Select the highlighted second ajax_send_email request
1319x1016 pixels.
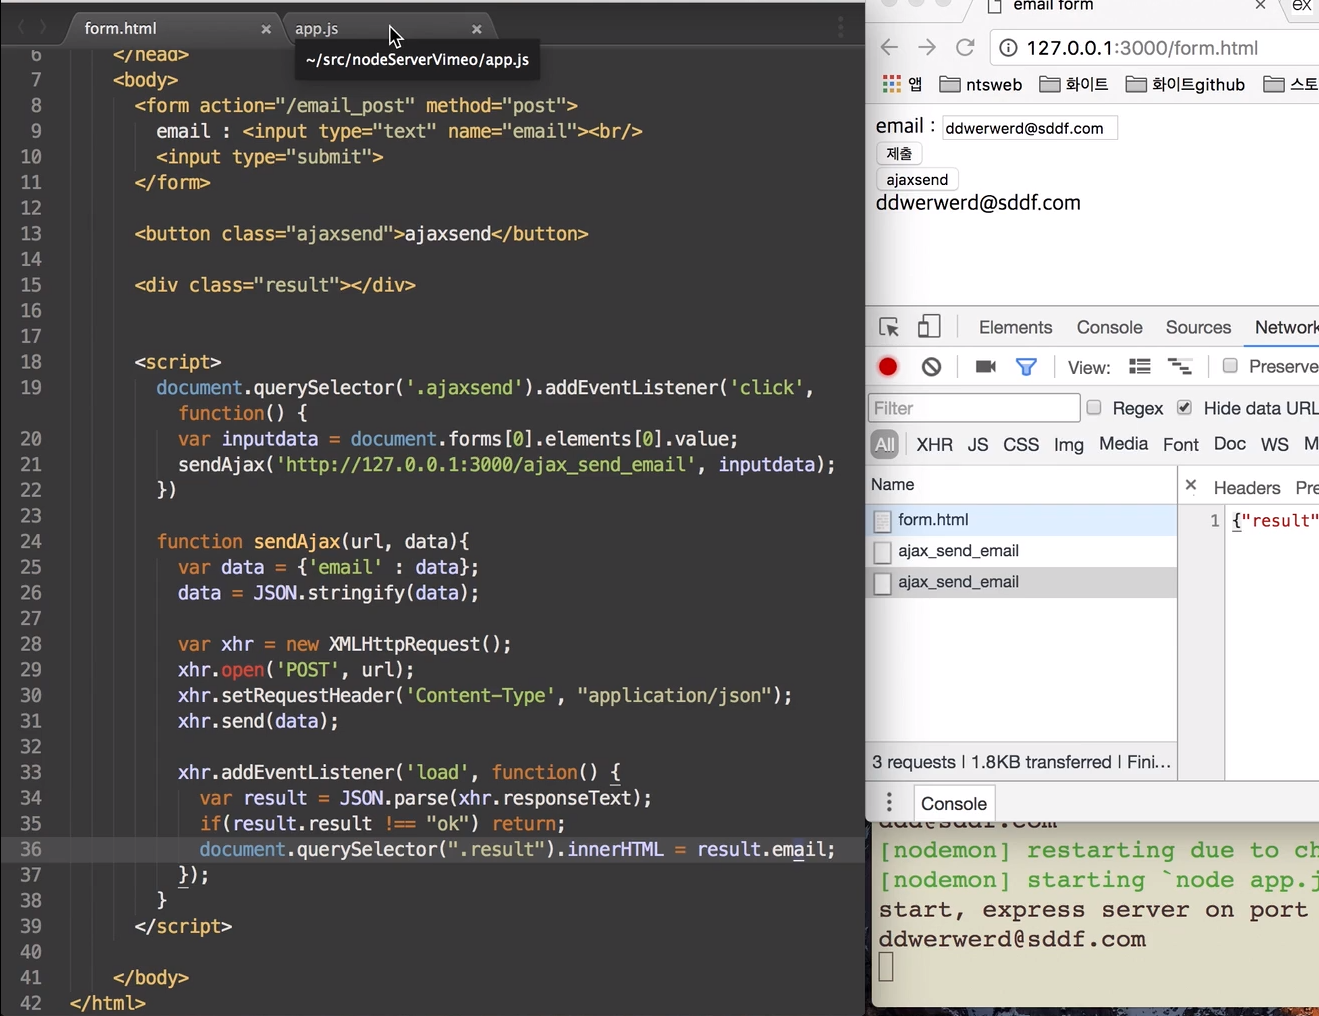(1021, 582)
